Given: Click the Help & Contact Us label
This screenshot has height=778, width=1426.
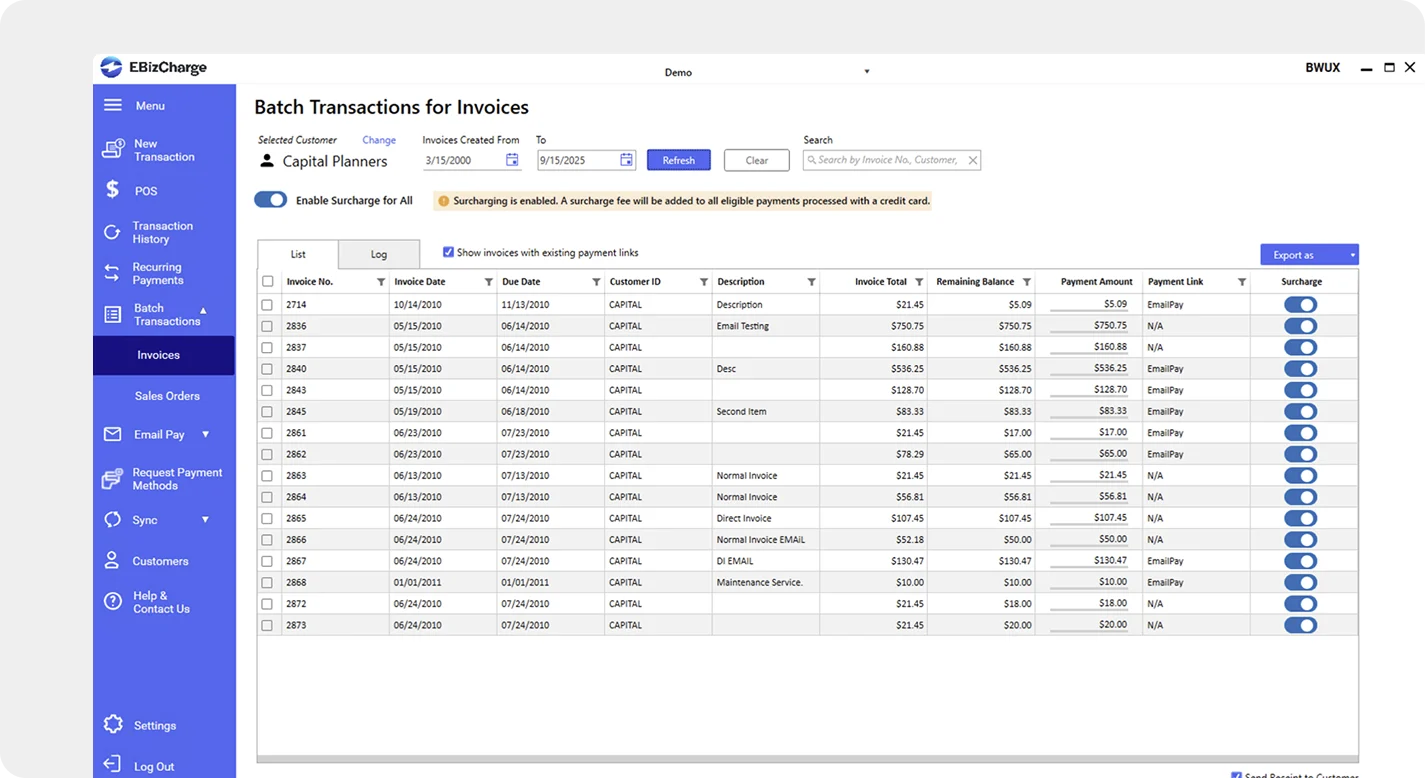Looking at the screenshot, I should pos(161,602).
